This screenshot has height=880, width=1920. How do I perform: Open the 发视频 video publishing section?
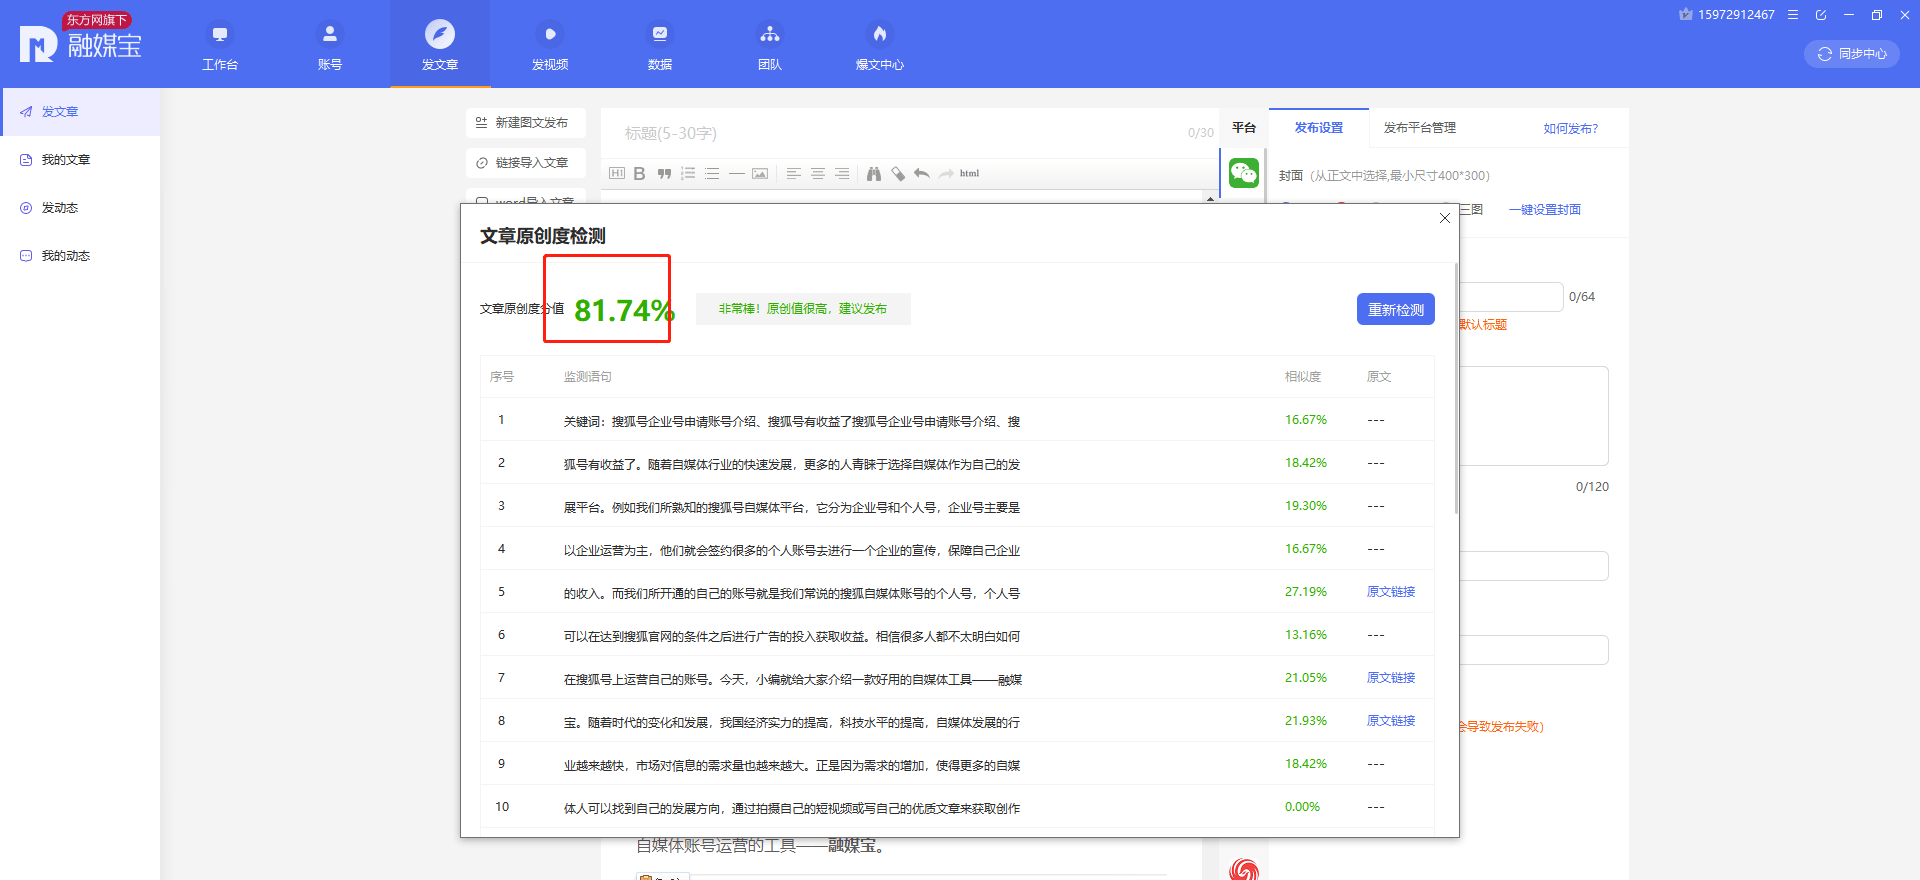550,46
